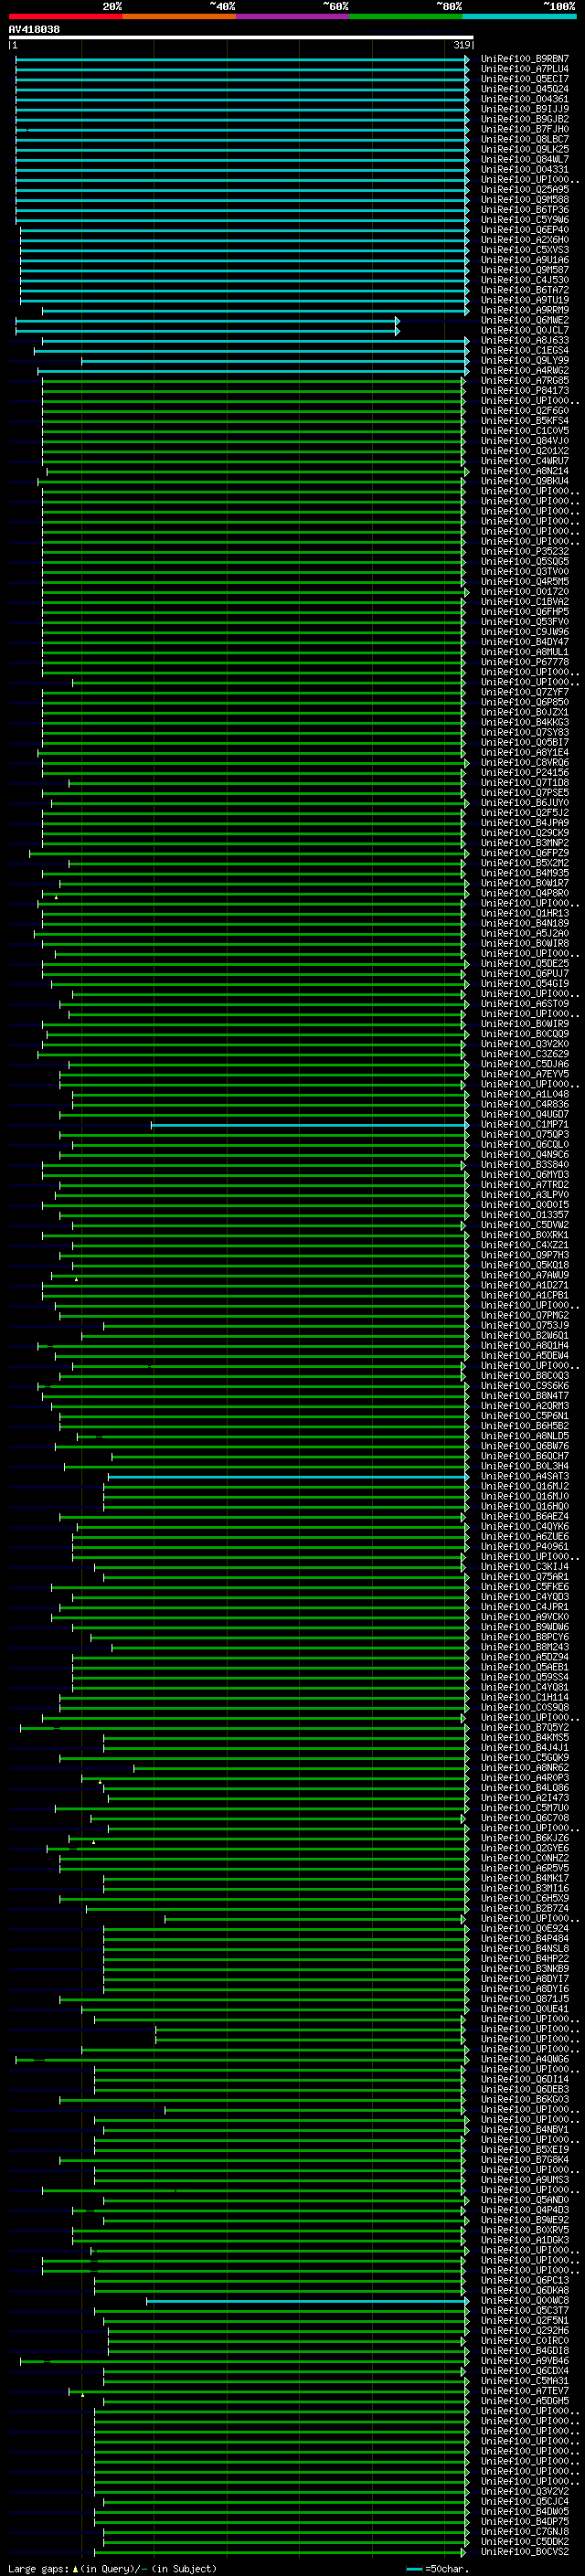Click the cyan alignment bar for UniRef100_A4SAT3
585x2576 pixels.
tap(288, 1476)
